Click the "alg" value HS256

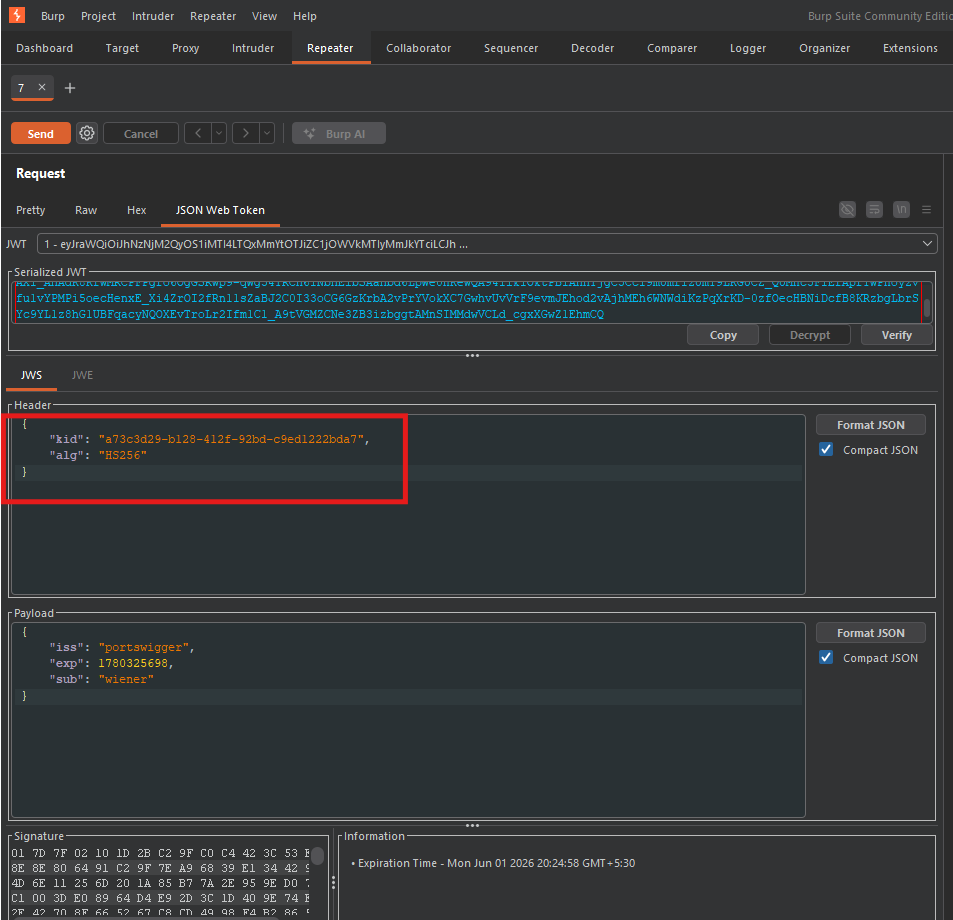point(122,455)
